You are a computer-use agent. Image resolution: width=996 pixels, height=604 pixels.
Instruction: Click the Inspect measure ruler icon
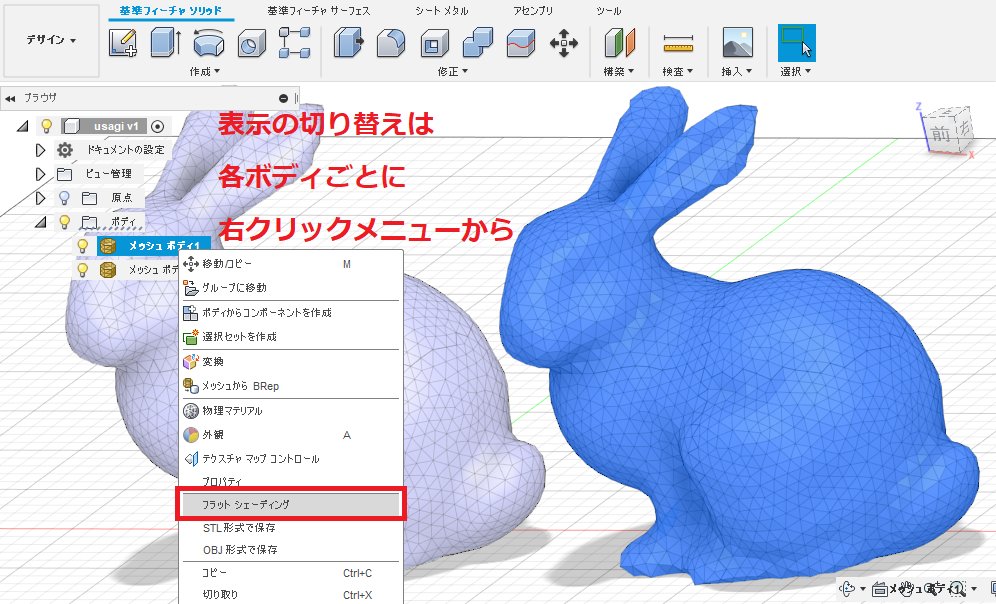tap(678, 43)
